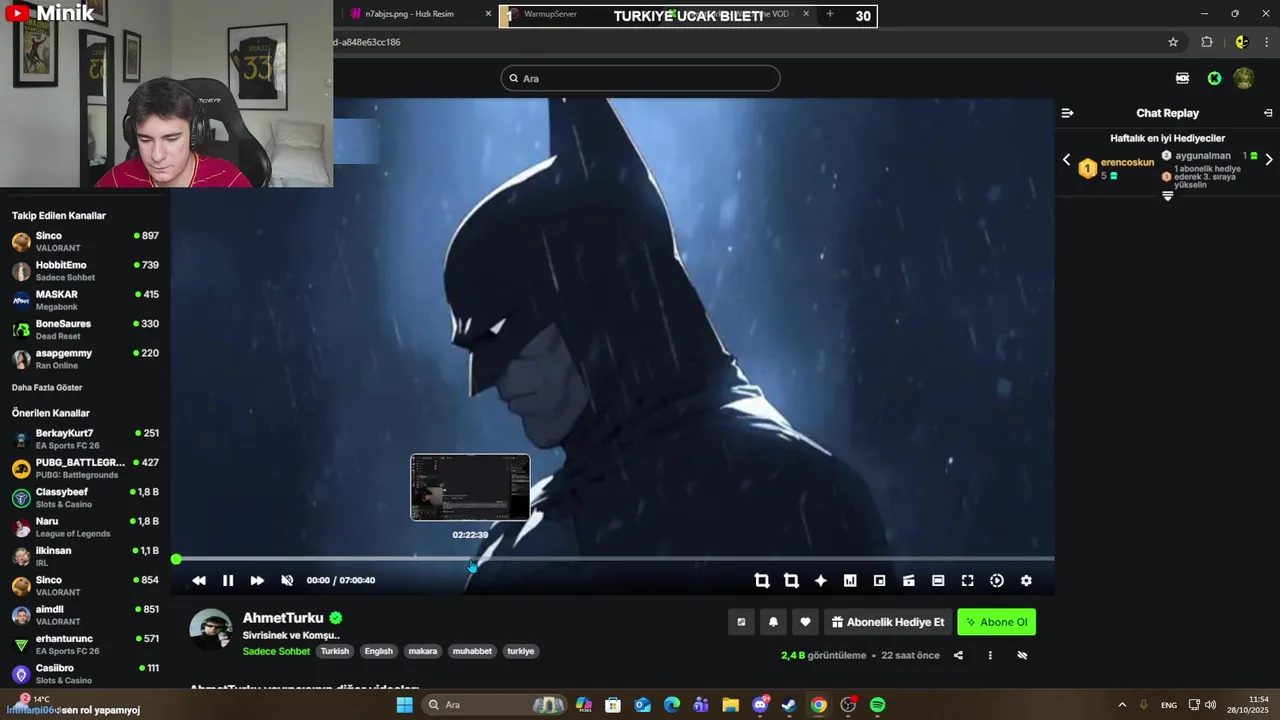The width and height of the screenshot is (1280, 720).
Task: Click the muhabbet tag
Action: click(472, 651)
